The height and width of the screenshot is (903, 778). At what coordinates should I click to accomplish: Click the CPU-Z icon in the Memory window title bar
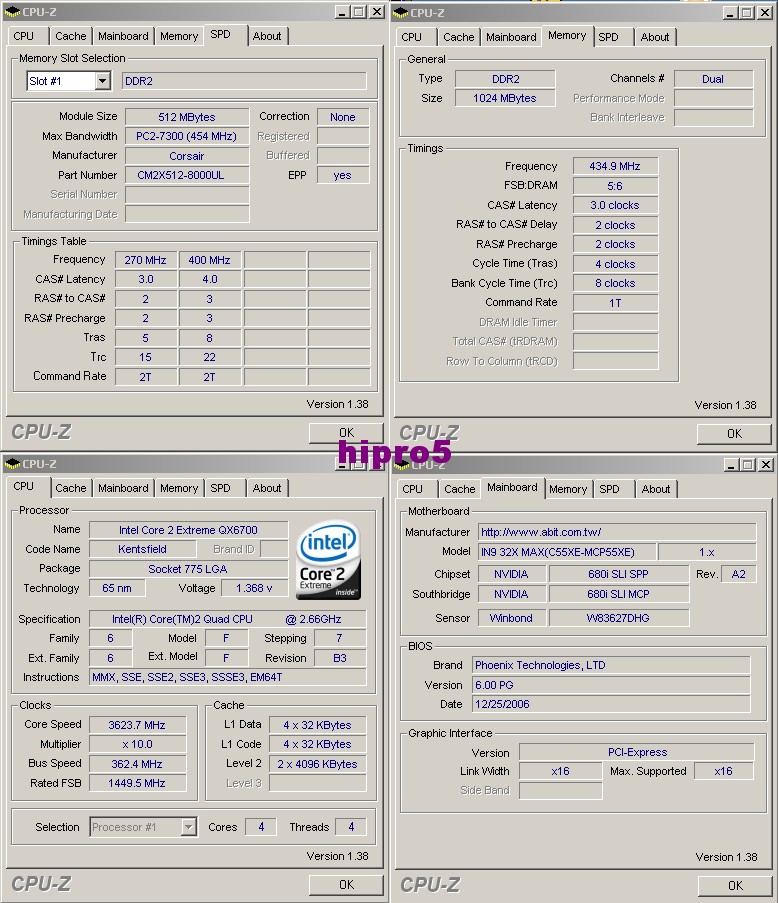[x=400, y=13]
